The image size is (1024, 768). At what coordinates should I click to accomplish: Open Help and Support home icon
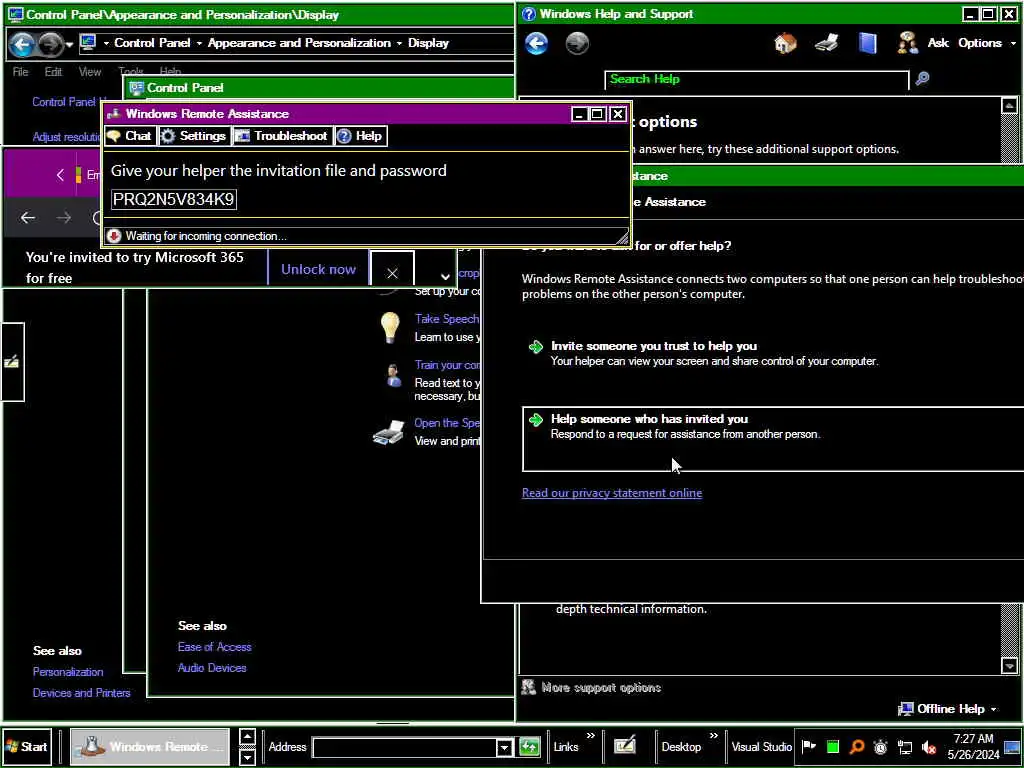point(785,44)
